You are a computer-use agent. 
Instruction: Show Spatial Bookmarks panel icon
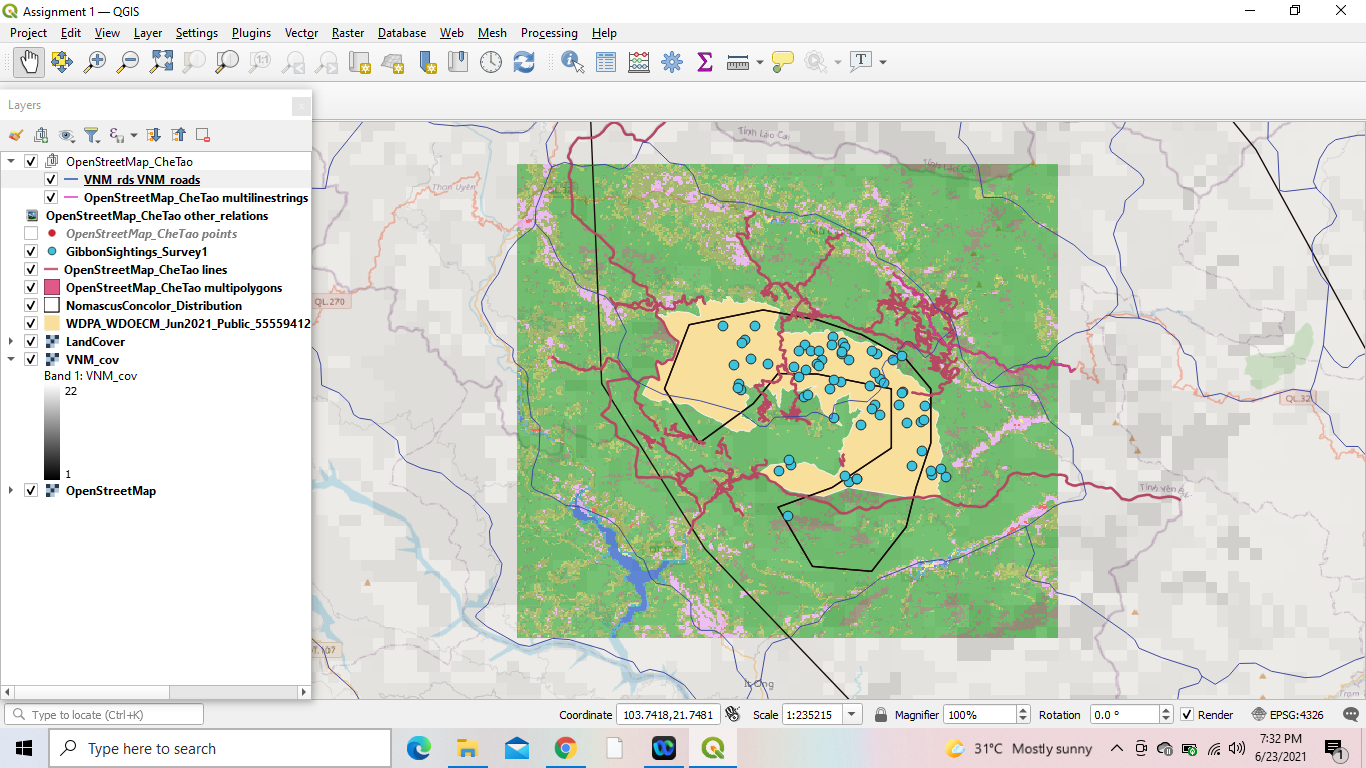click(458, 62)
